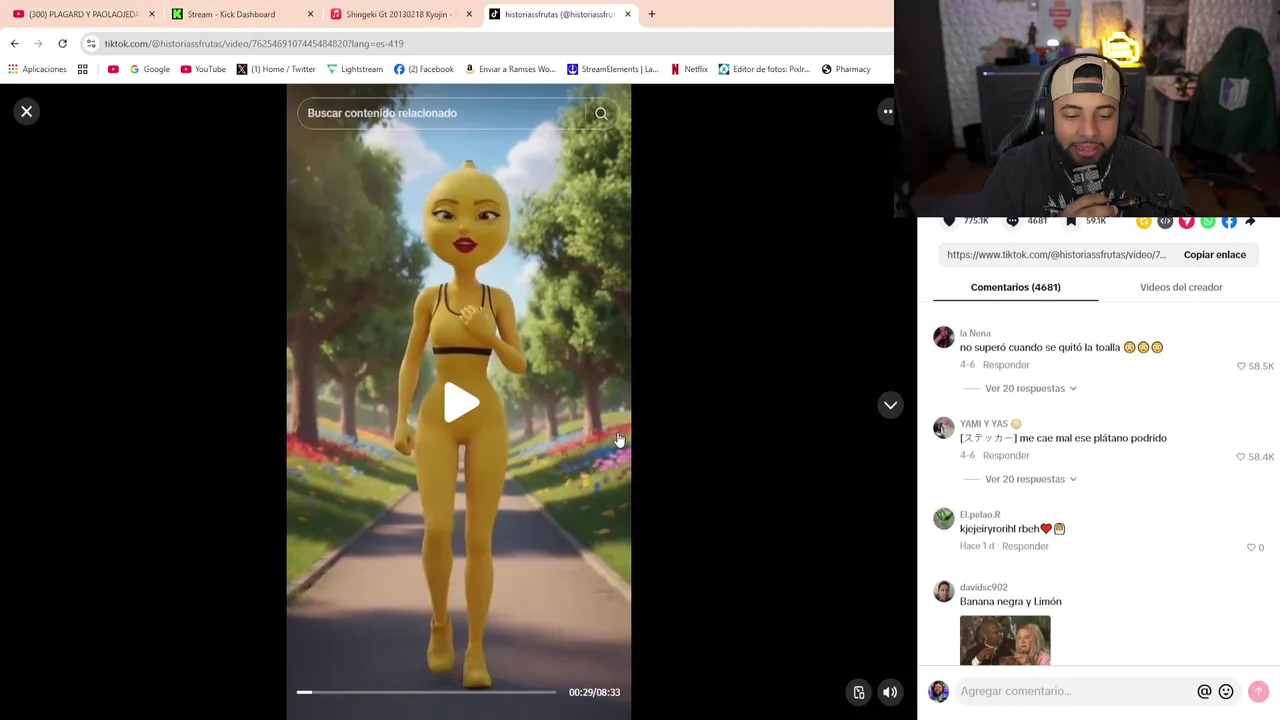This screenshot has height=720, width=1280.
Task: Open El.pelao.R's profile avatar
Action: [944, 518]
